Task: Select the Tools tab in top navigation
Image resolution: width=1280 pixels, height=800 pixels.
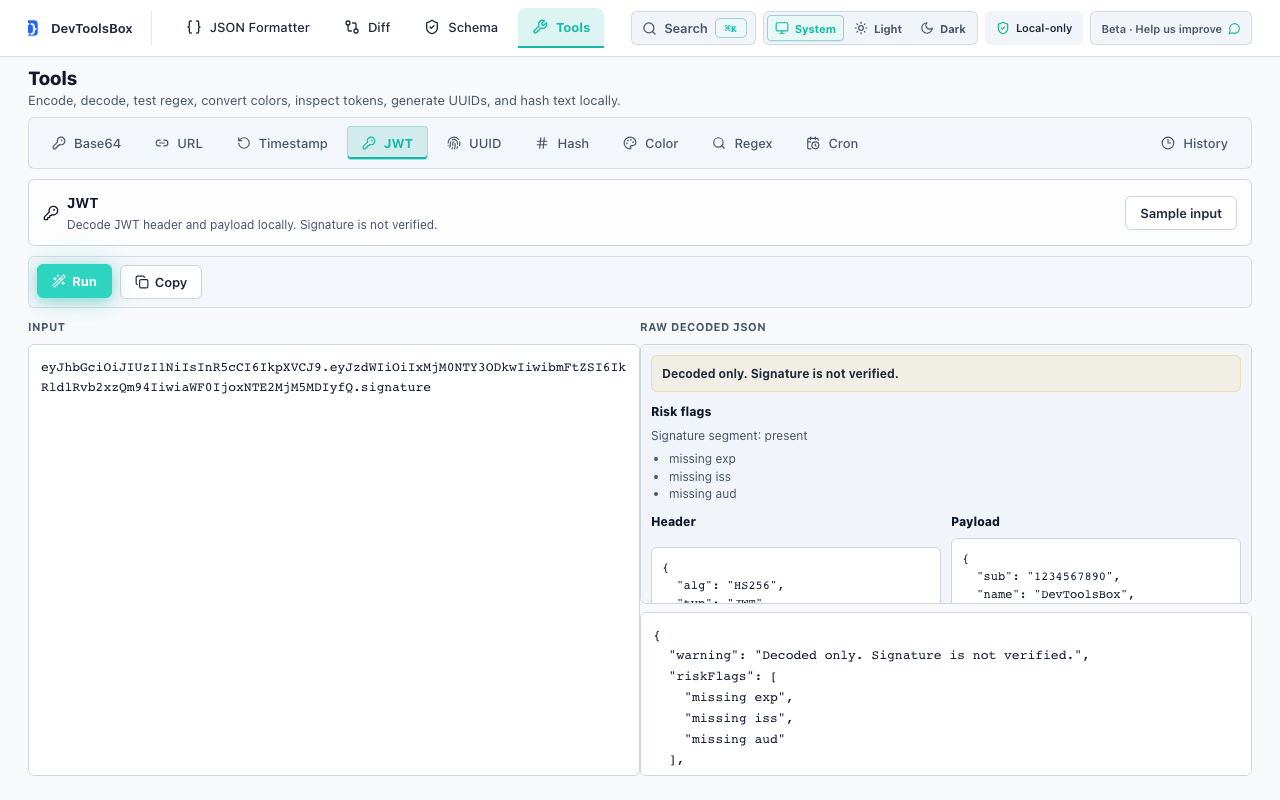Action: [x=561, y=28]
